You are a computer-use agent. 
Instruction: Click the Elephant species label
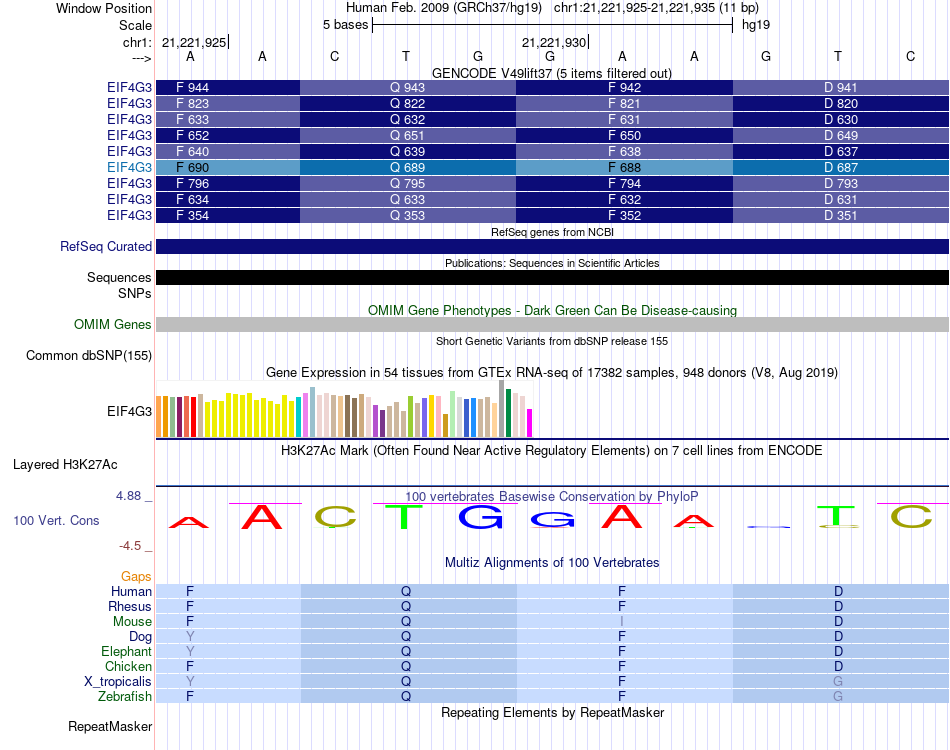point(126,652)
